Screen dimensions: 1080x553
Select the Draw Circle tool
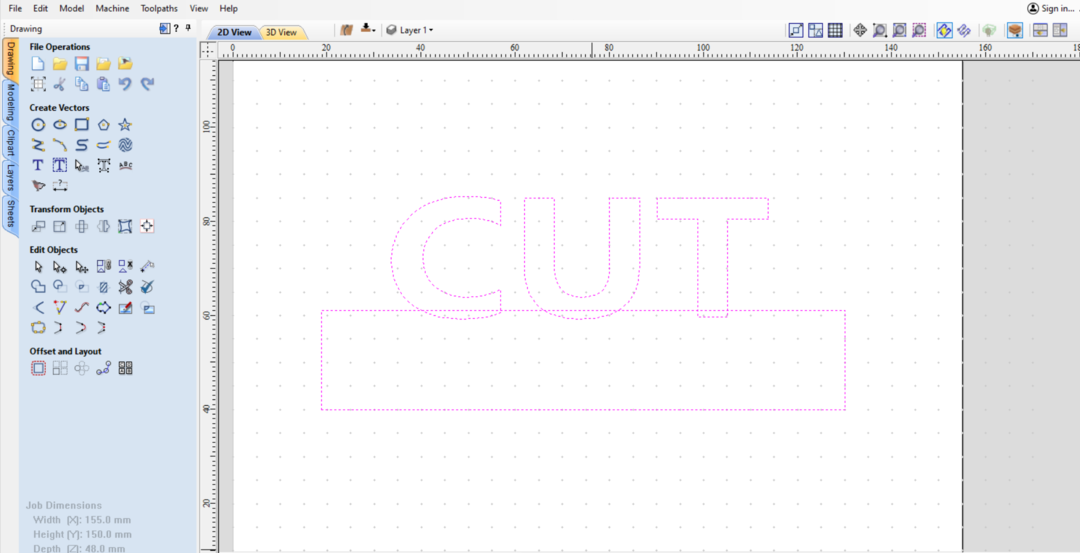pyautogui.click(x=38, y=125)
